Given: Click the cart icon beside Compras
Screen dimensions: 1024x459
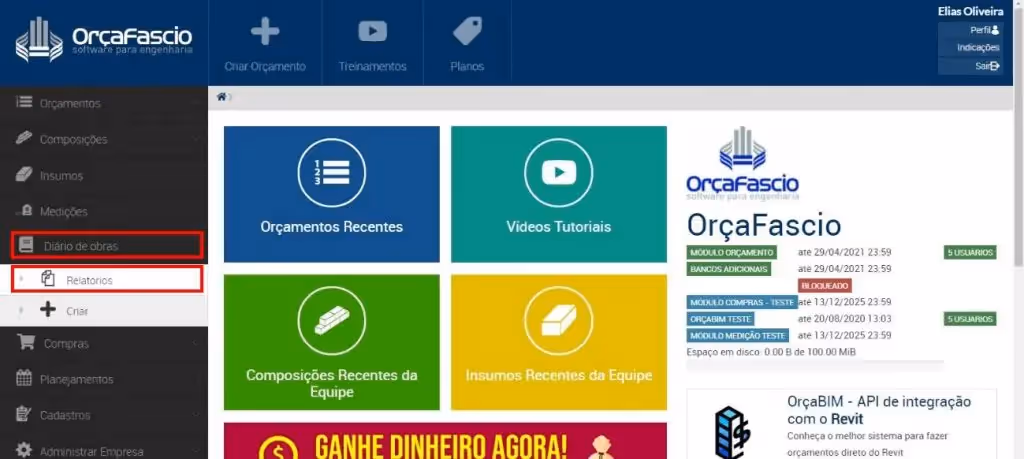Looking at the screenshot, I should (26, 342).
